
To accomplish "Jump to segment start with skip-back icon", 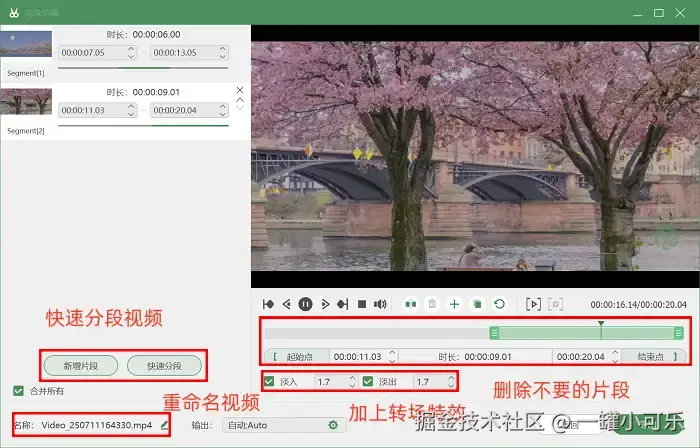I will 268,304.
